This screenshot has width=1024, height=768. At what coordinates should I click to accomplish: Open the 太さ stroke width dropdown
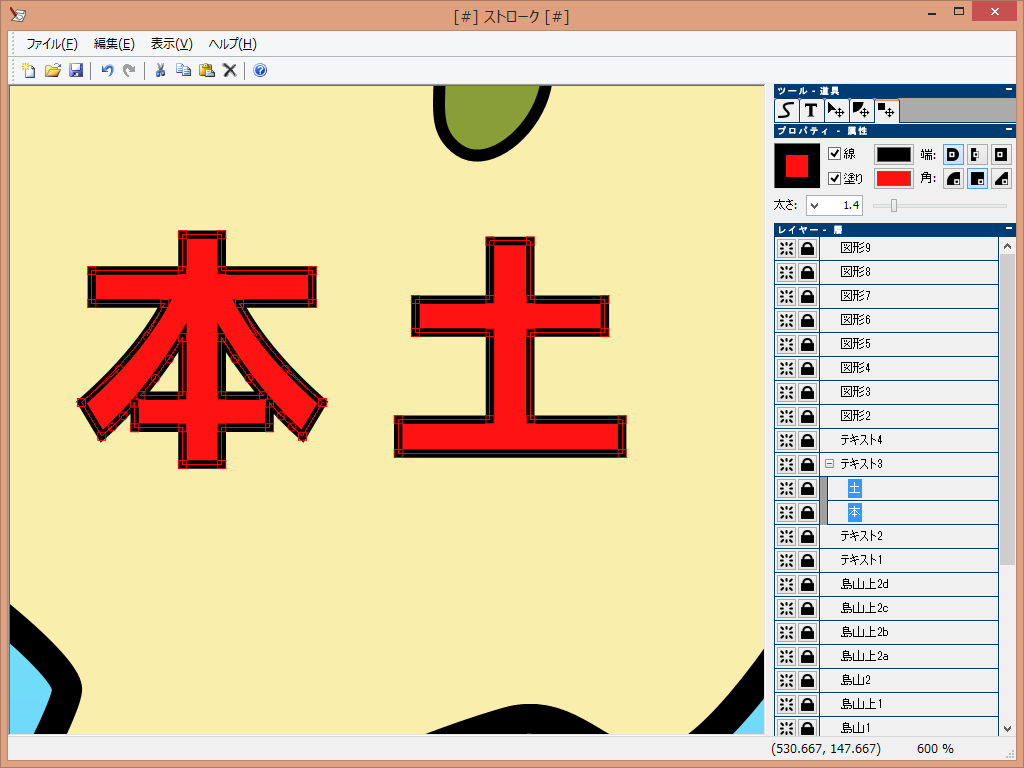tap(816, 205)
